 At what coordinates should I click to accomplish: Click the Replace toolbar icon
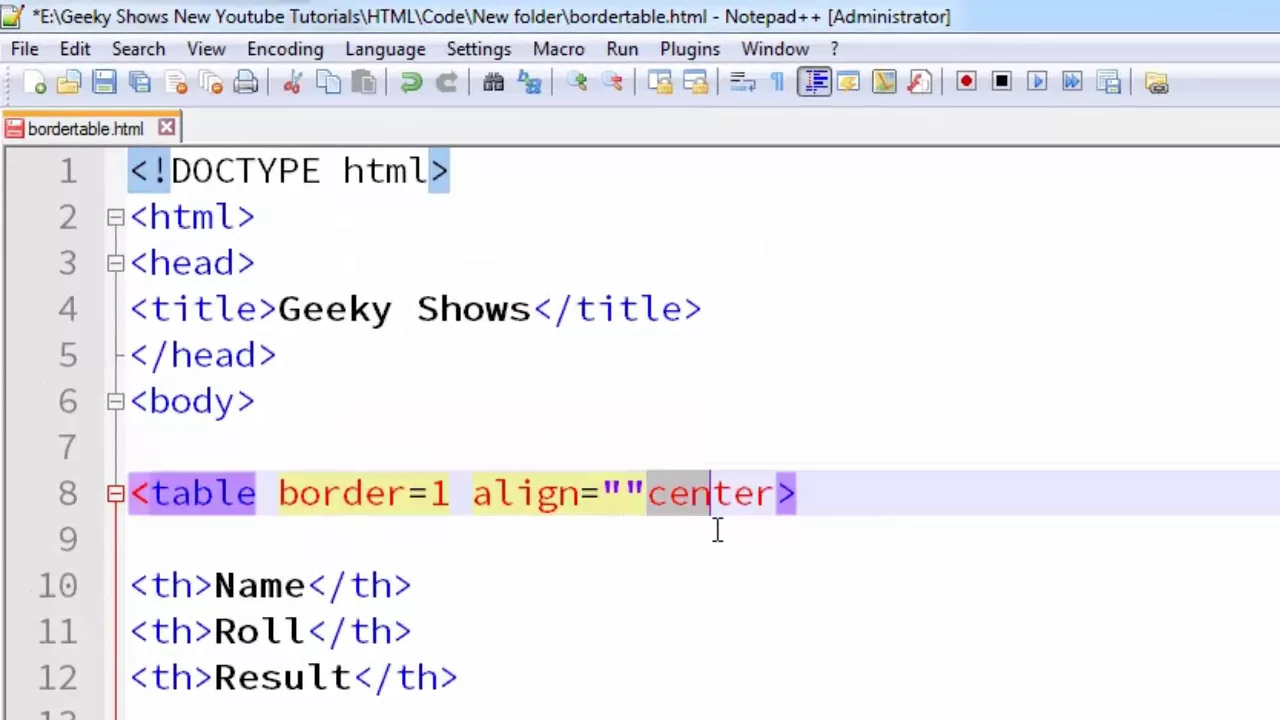click(529, 83)
